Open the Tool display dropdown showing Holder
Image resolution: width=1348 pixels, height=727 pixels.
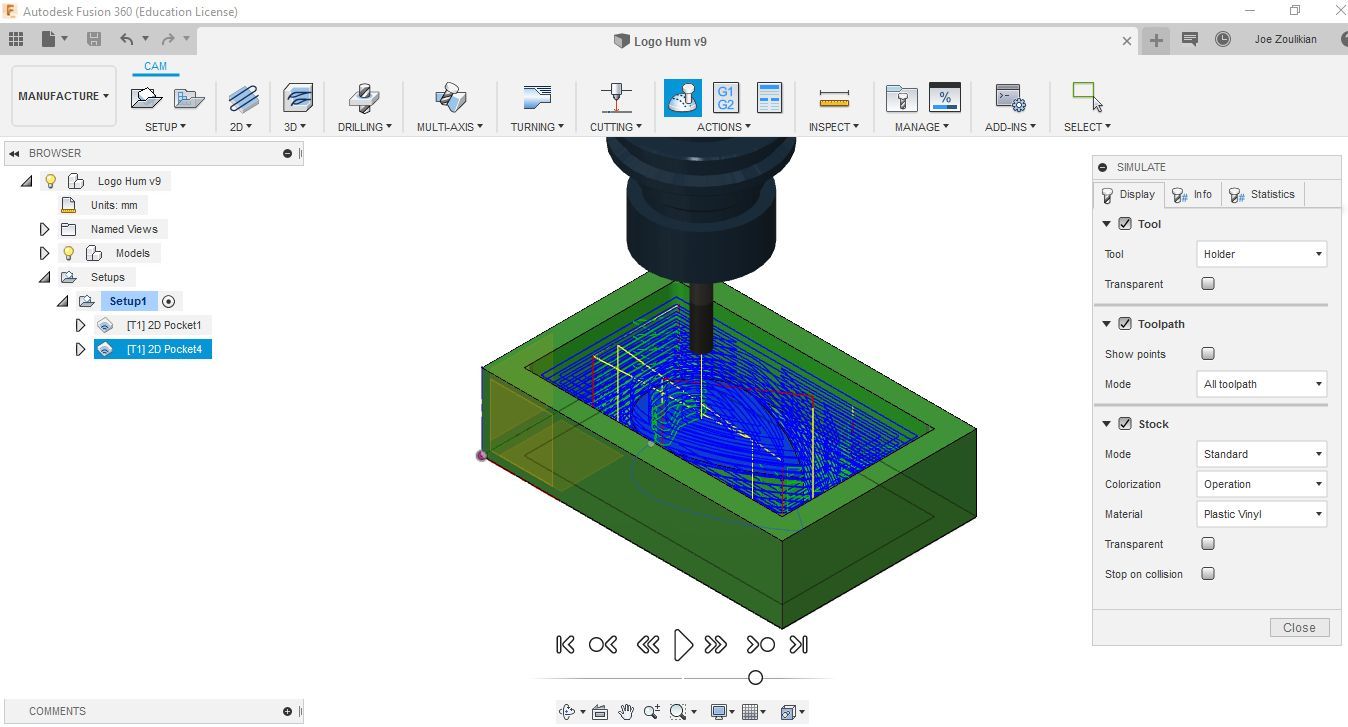1261,254
